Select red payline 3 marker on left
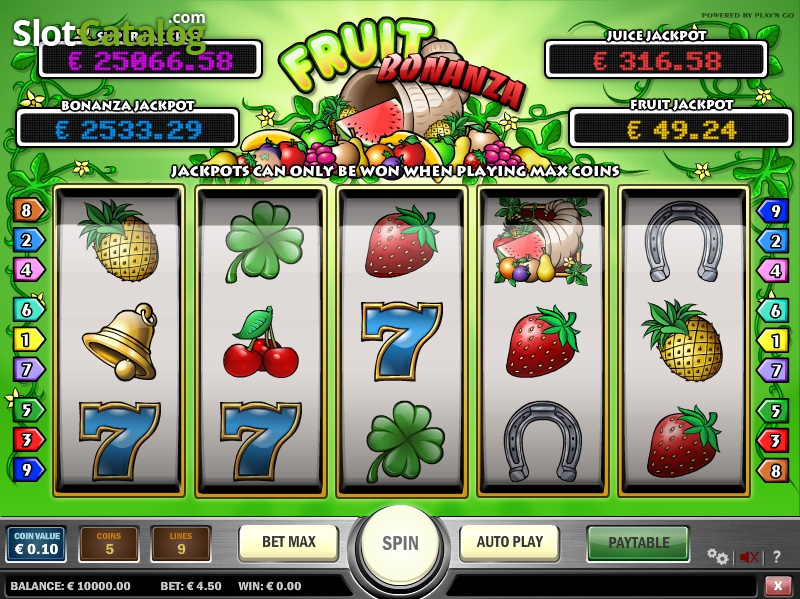 click(x=28, y=439)
